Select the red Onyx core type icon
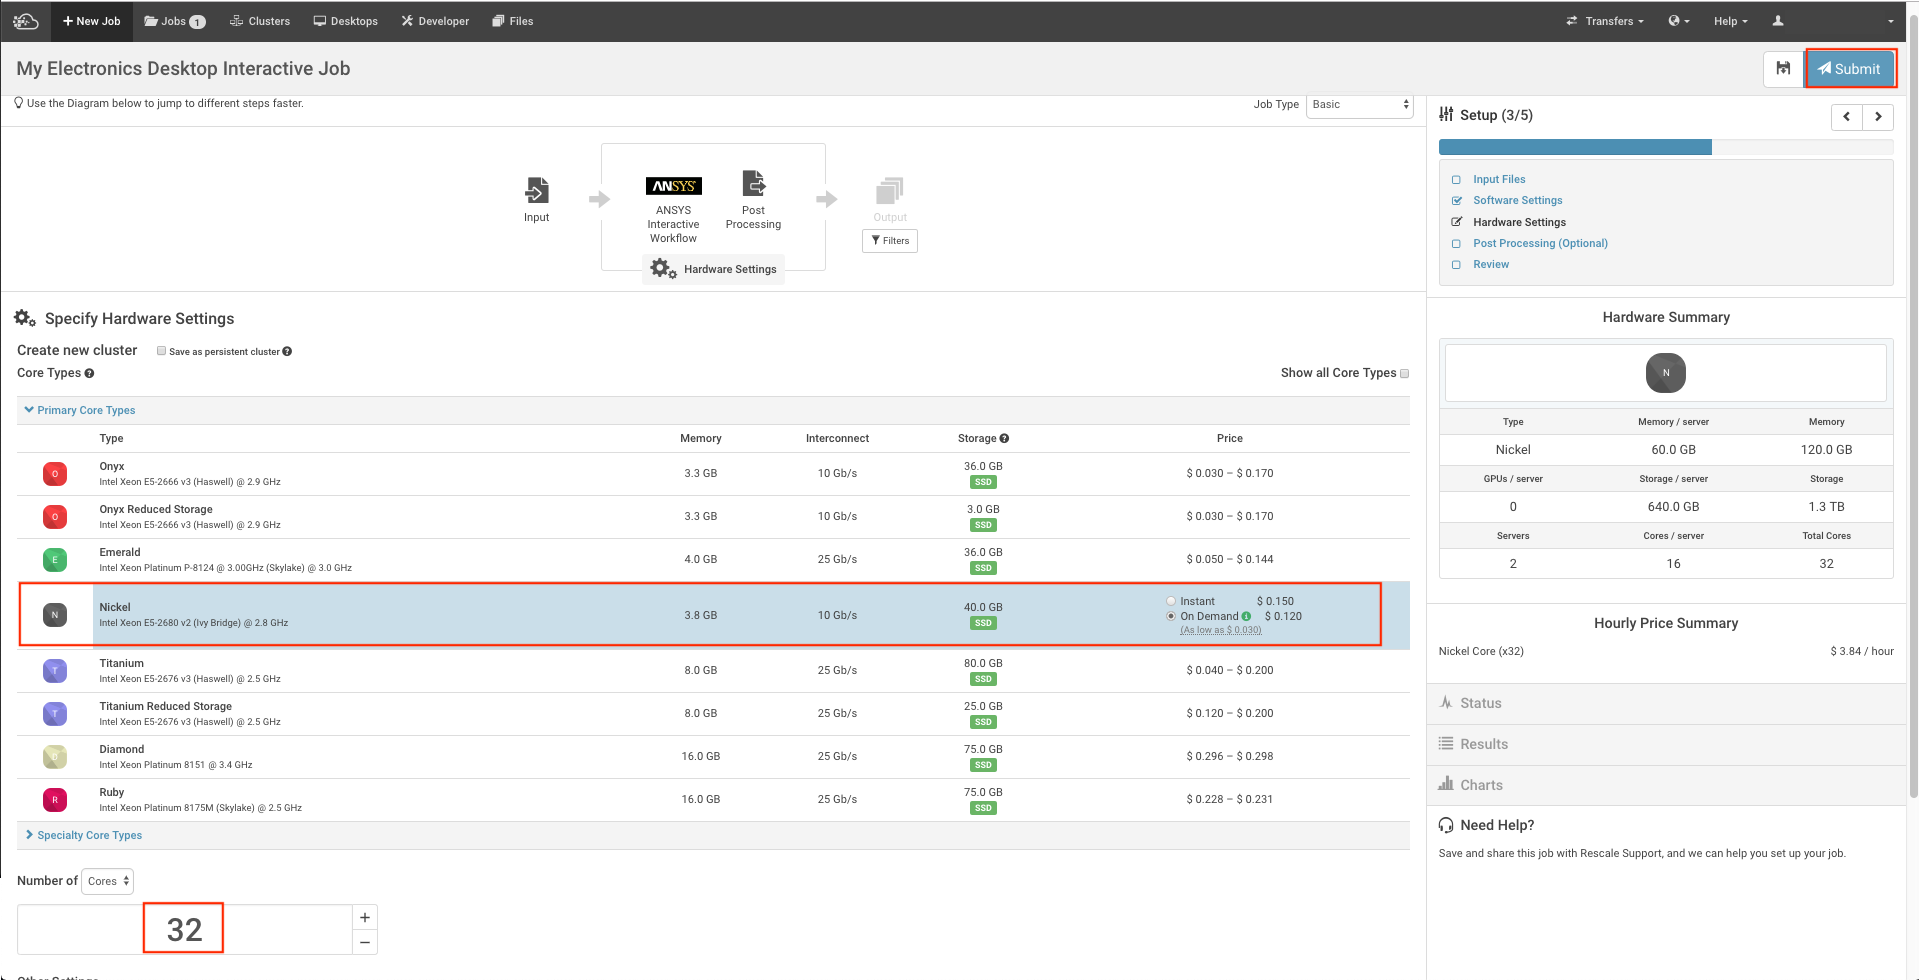 [x=55, y=474]
